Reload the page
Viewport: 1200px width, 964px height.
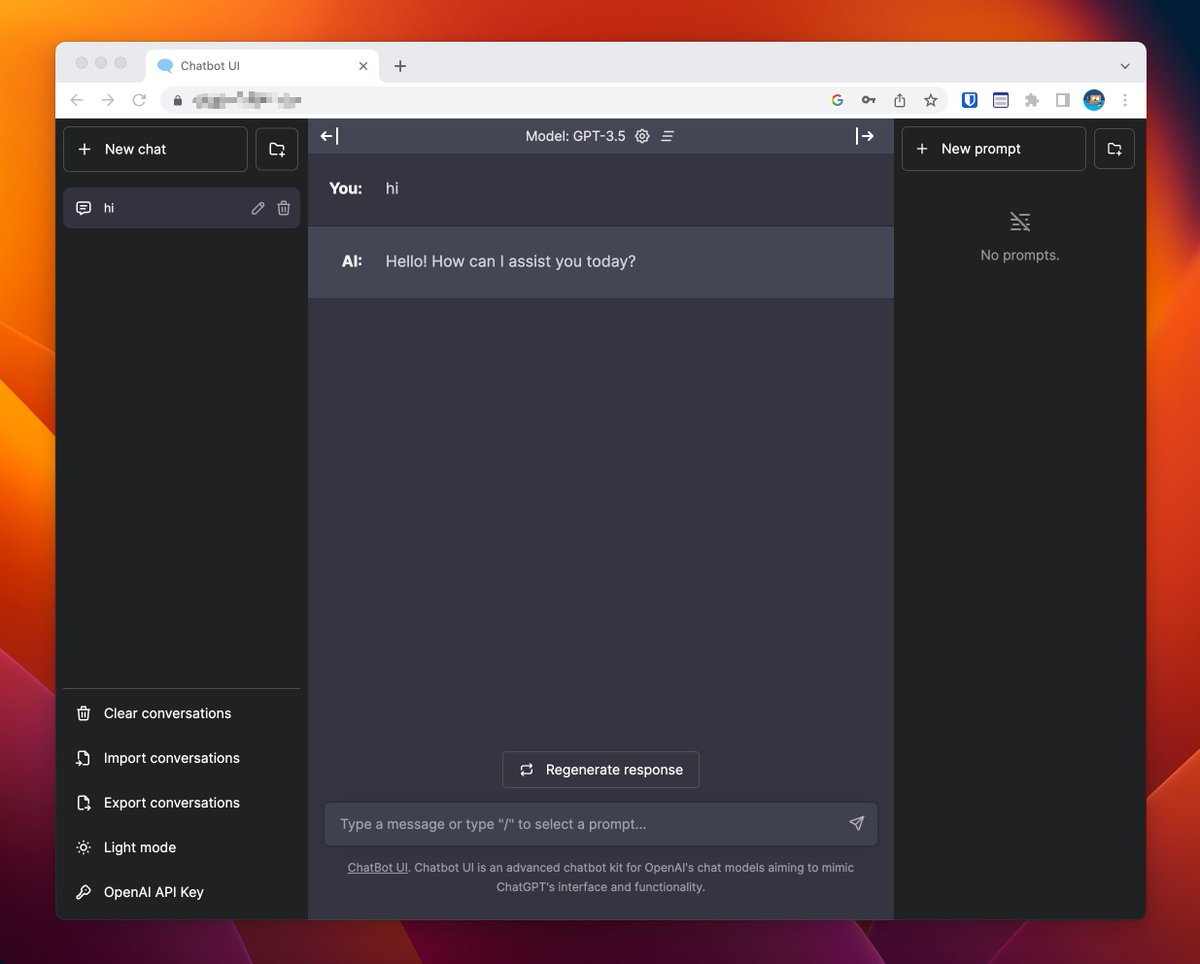tap(139, 100)
